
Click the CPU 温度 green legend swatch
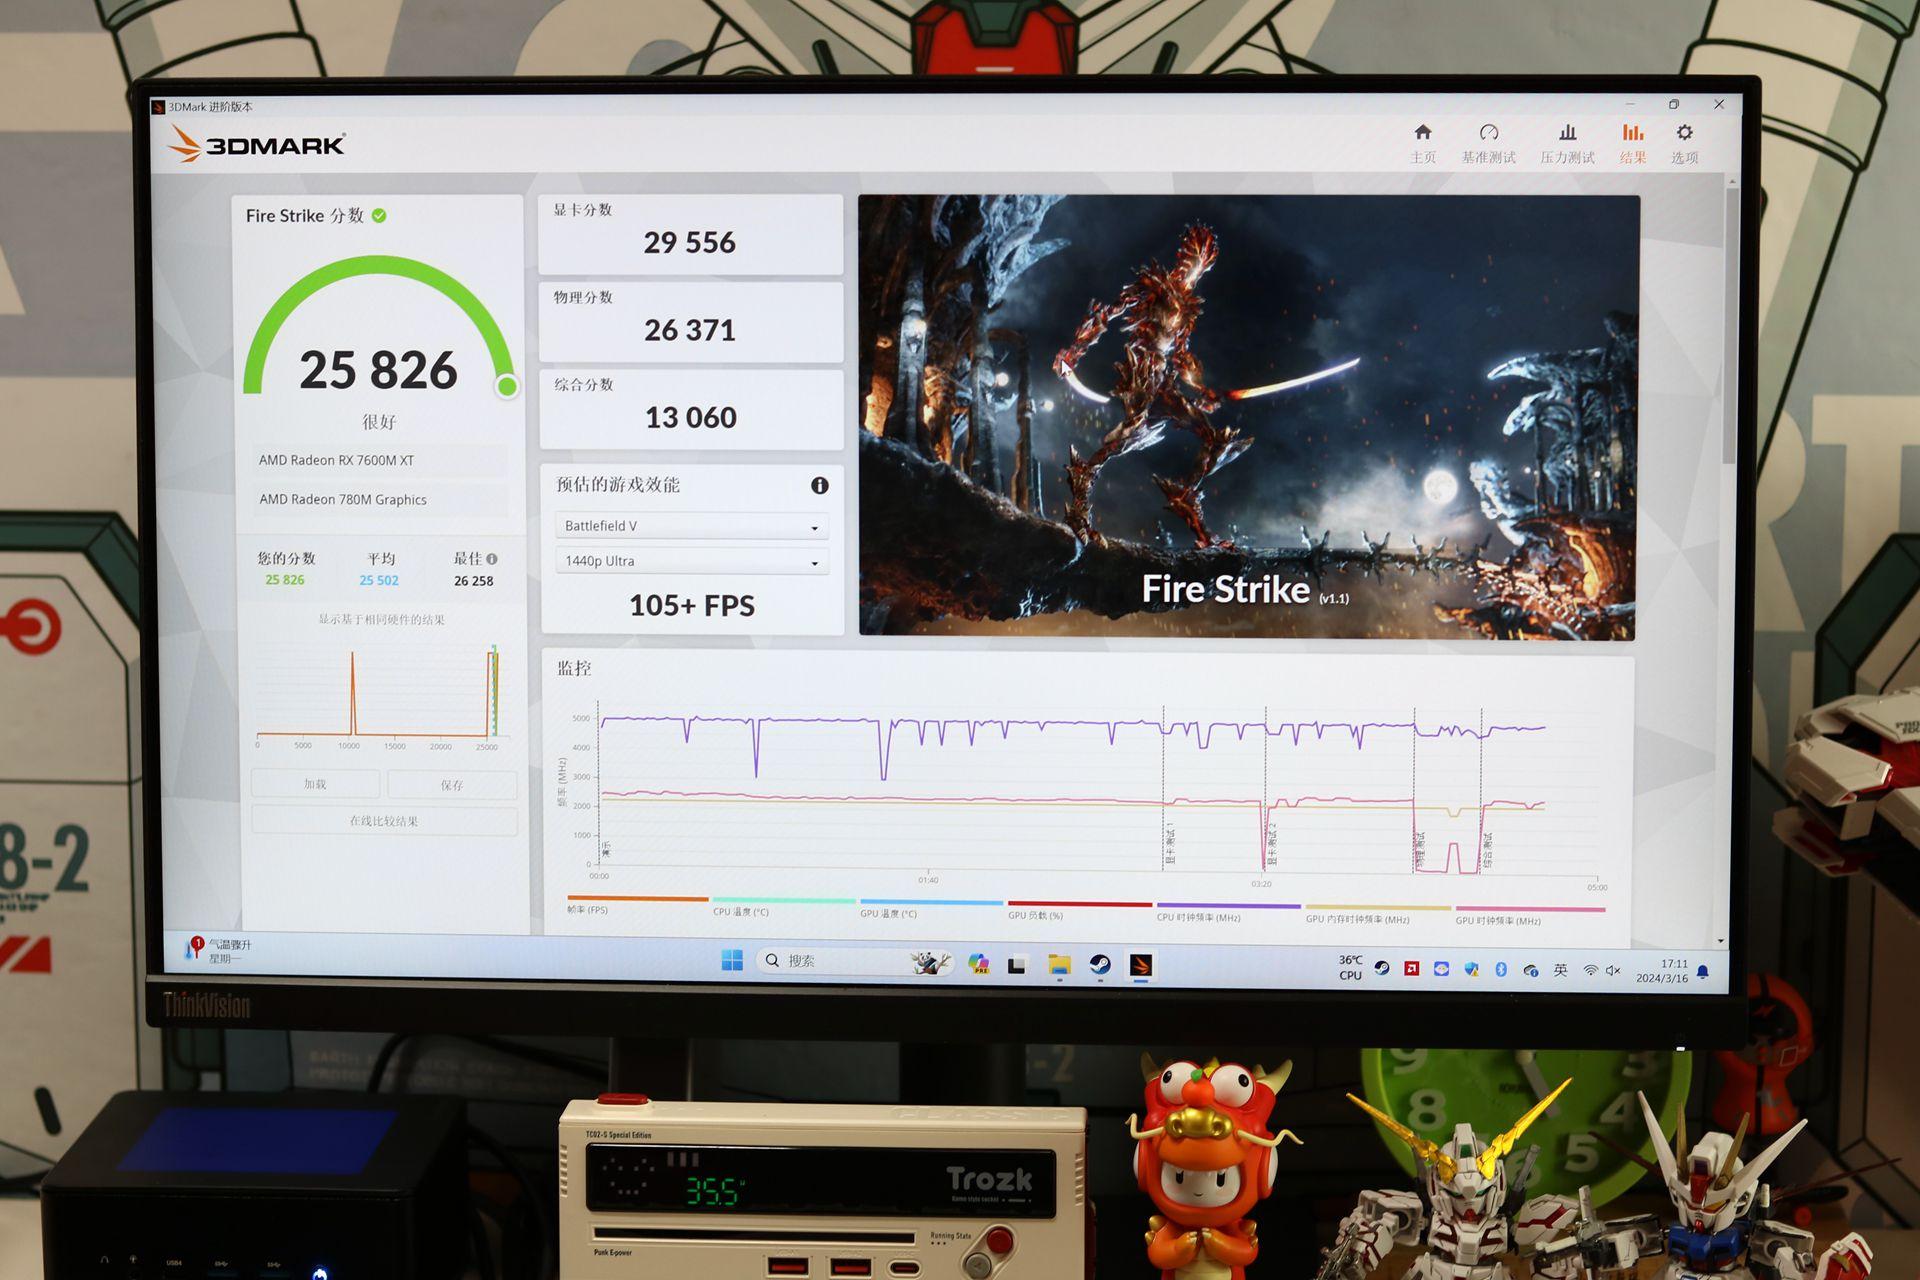coord(784,901)
